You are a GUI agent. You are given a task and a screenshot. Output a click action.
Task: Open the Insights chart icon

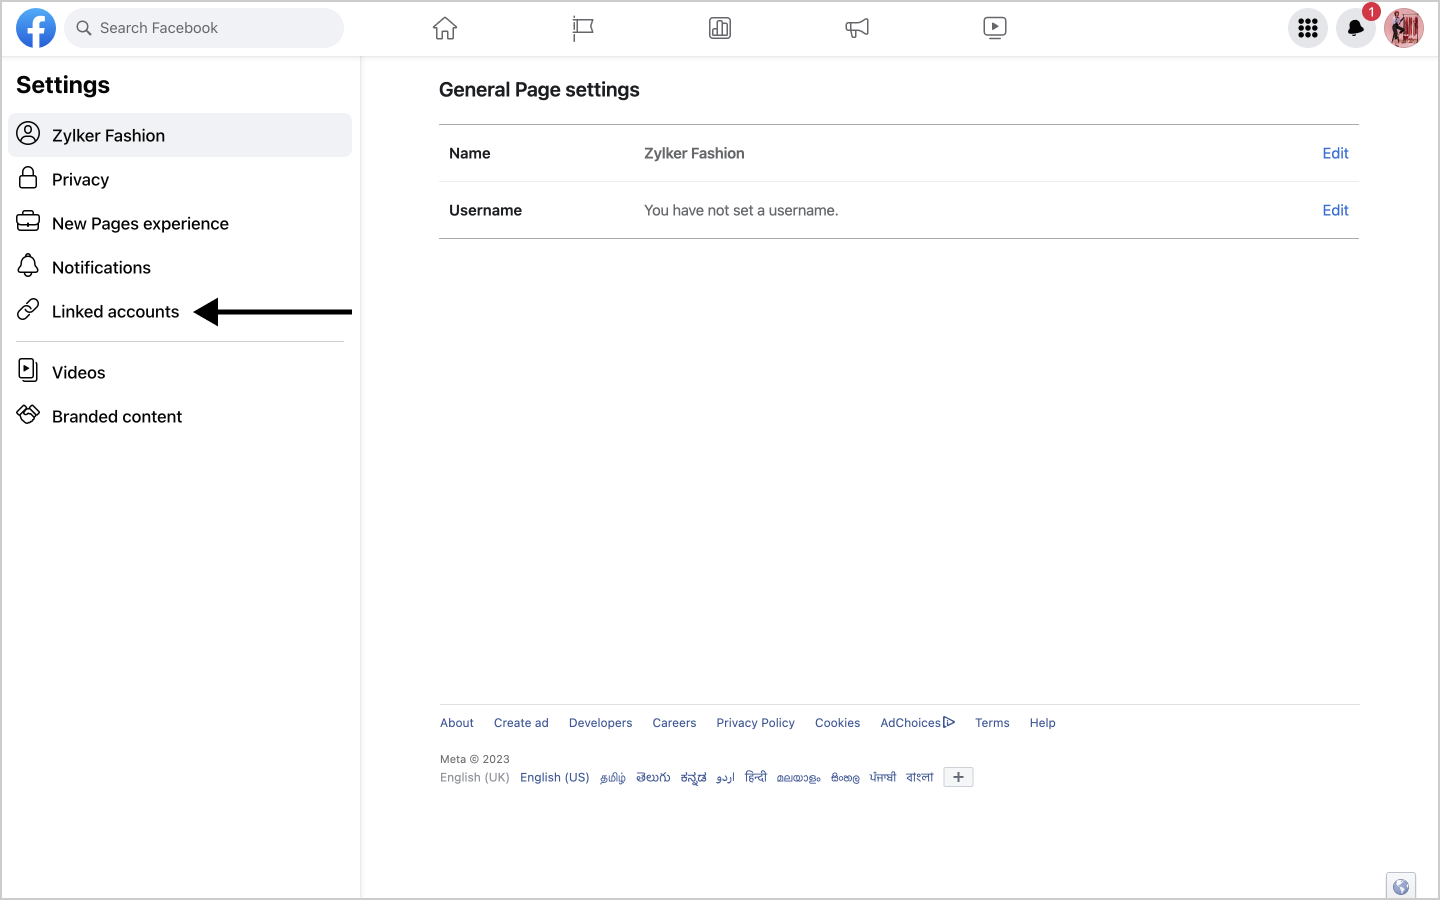point(720,28)
